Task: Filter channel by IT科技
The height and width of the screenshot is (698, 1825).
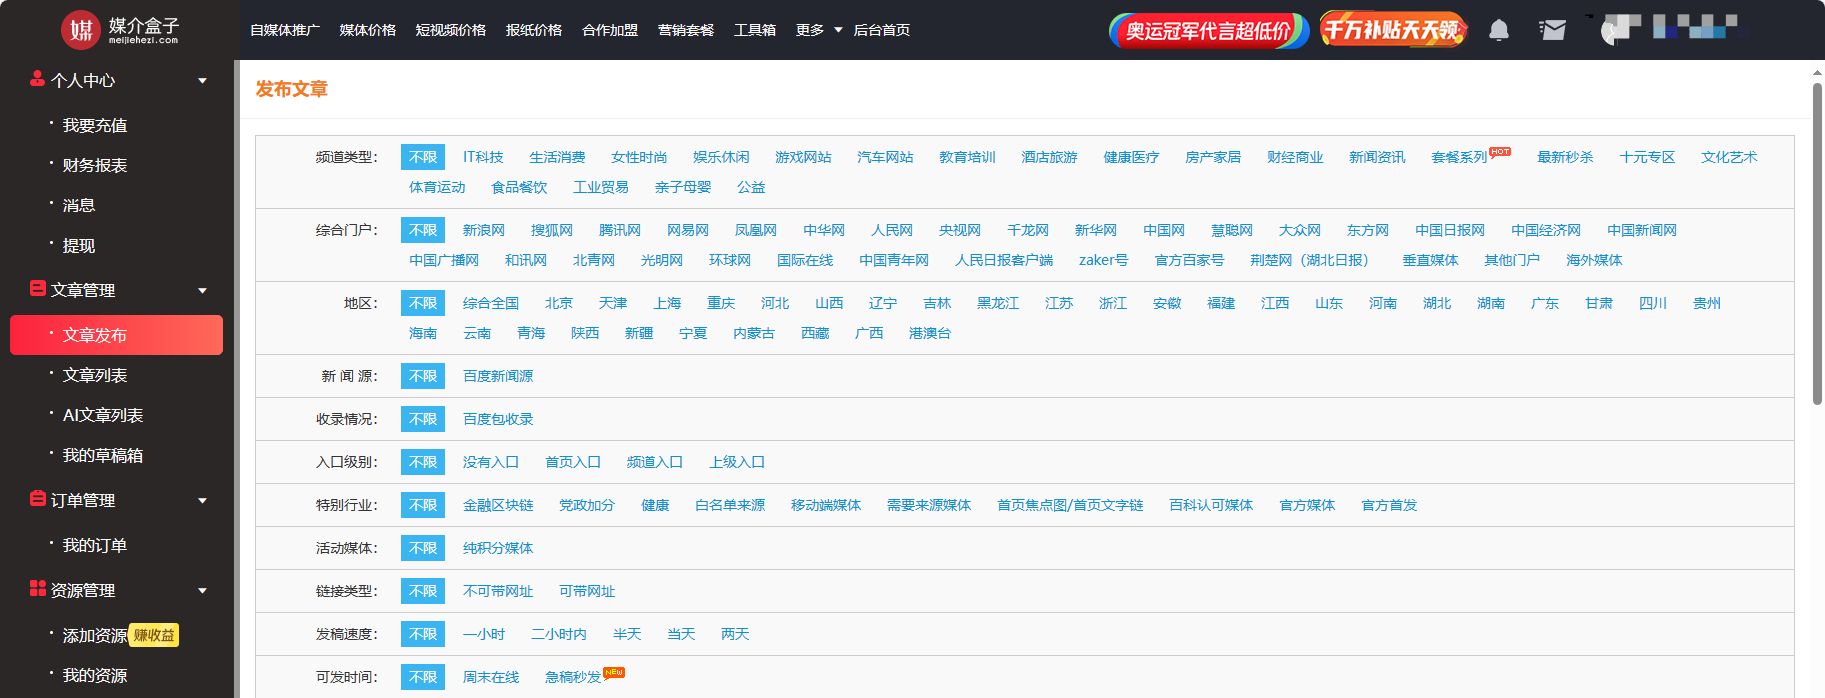Action: pos(483,157)
